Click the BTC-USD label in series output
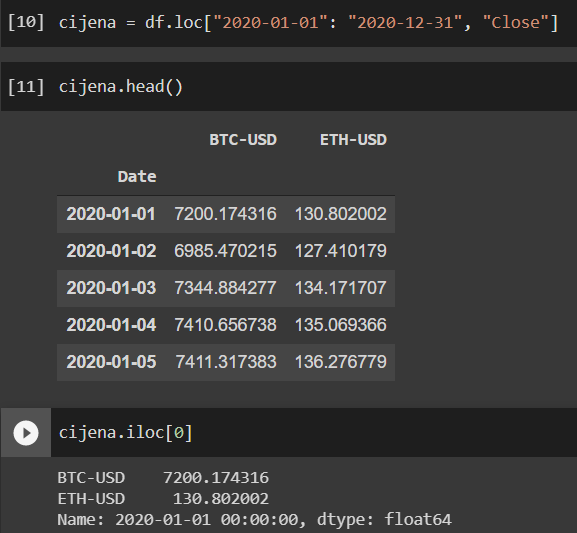Image resolution: width=577 pixels, height=533 pixels. [91, 478]
